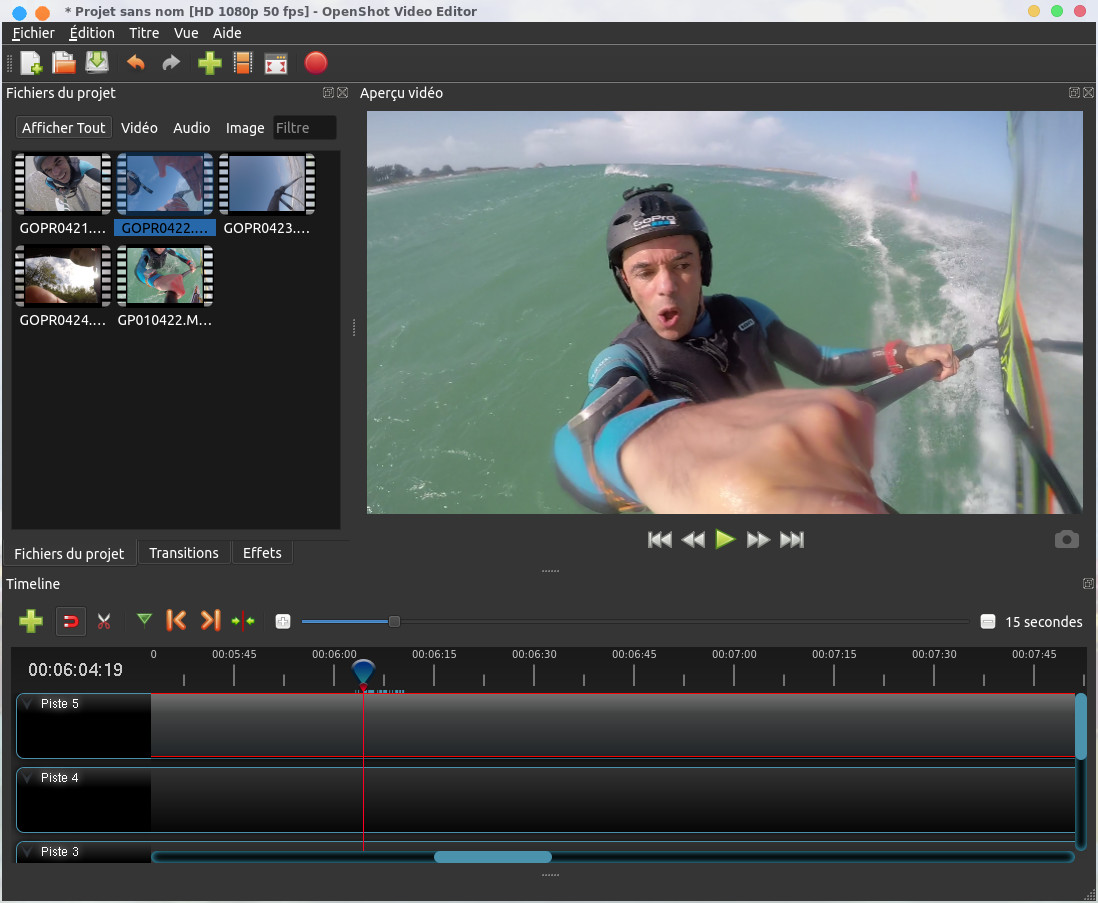Screen dimensions: 1098x903
Task: Take a snapshot with the camera icon
Action: pos(1066,540)
